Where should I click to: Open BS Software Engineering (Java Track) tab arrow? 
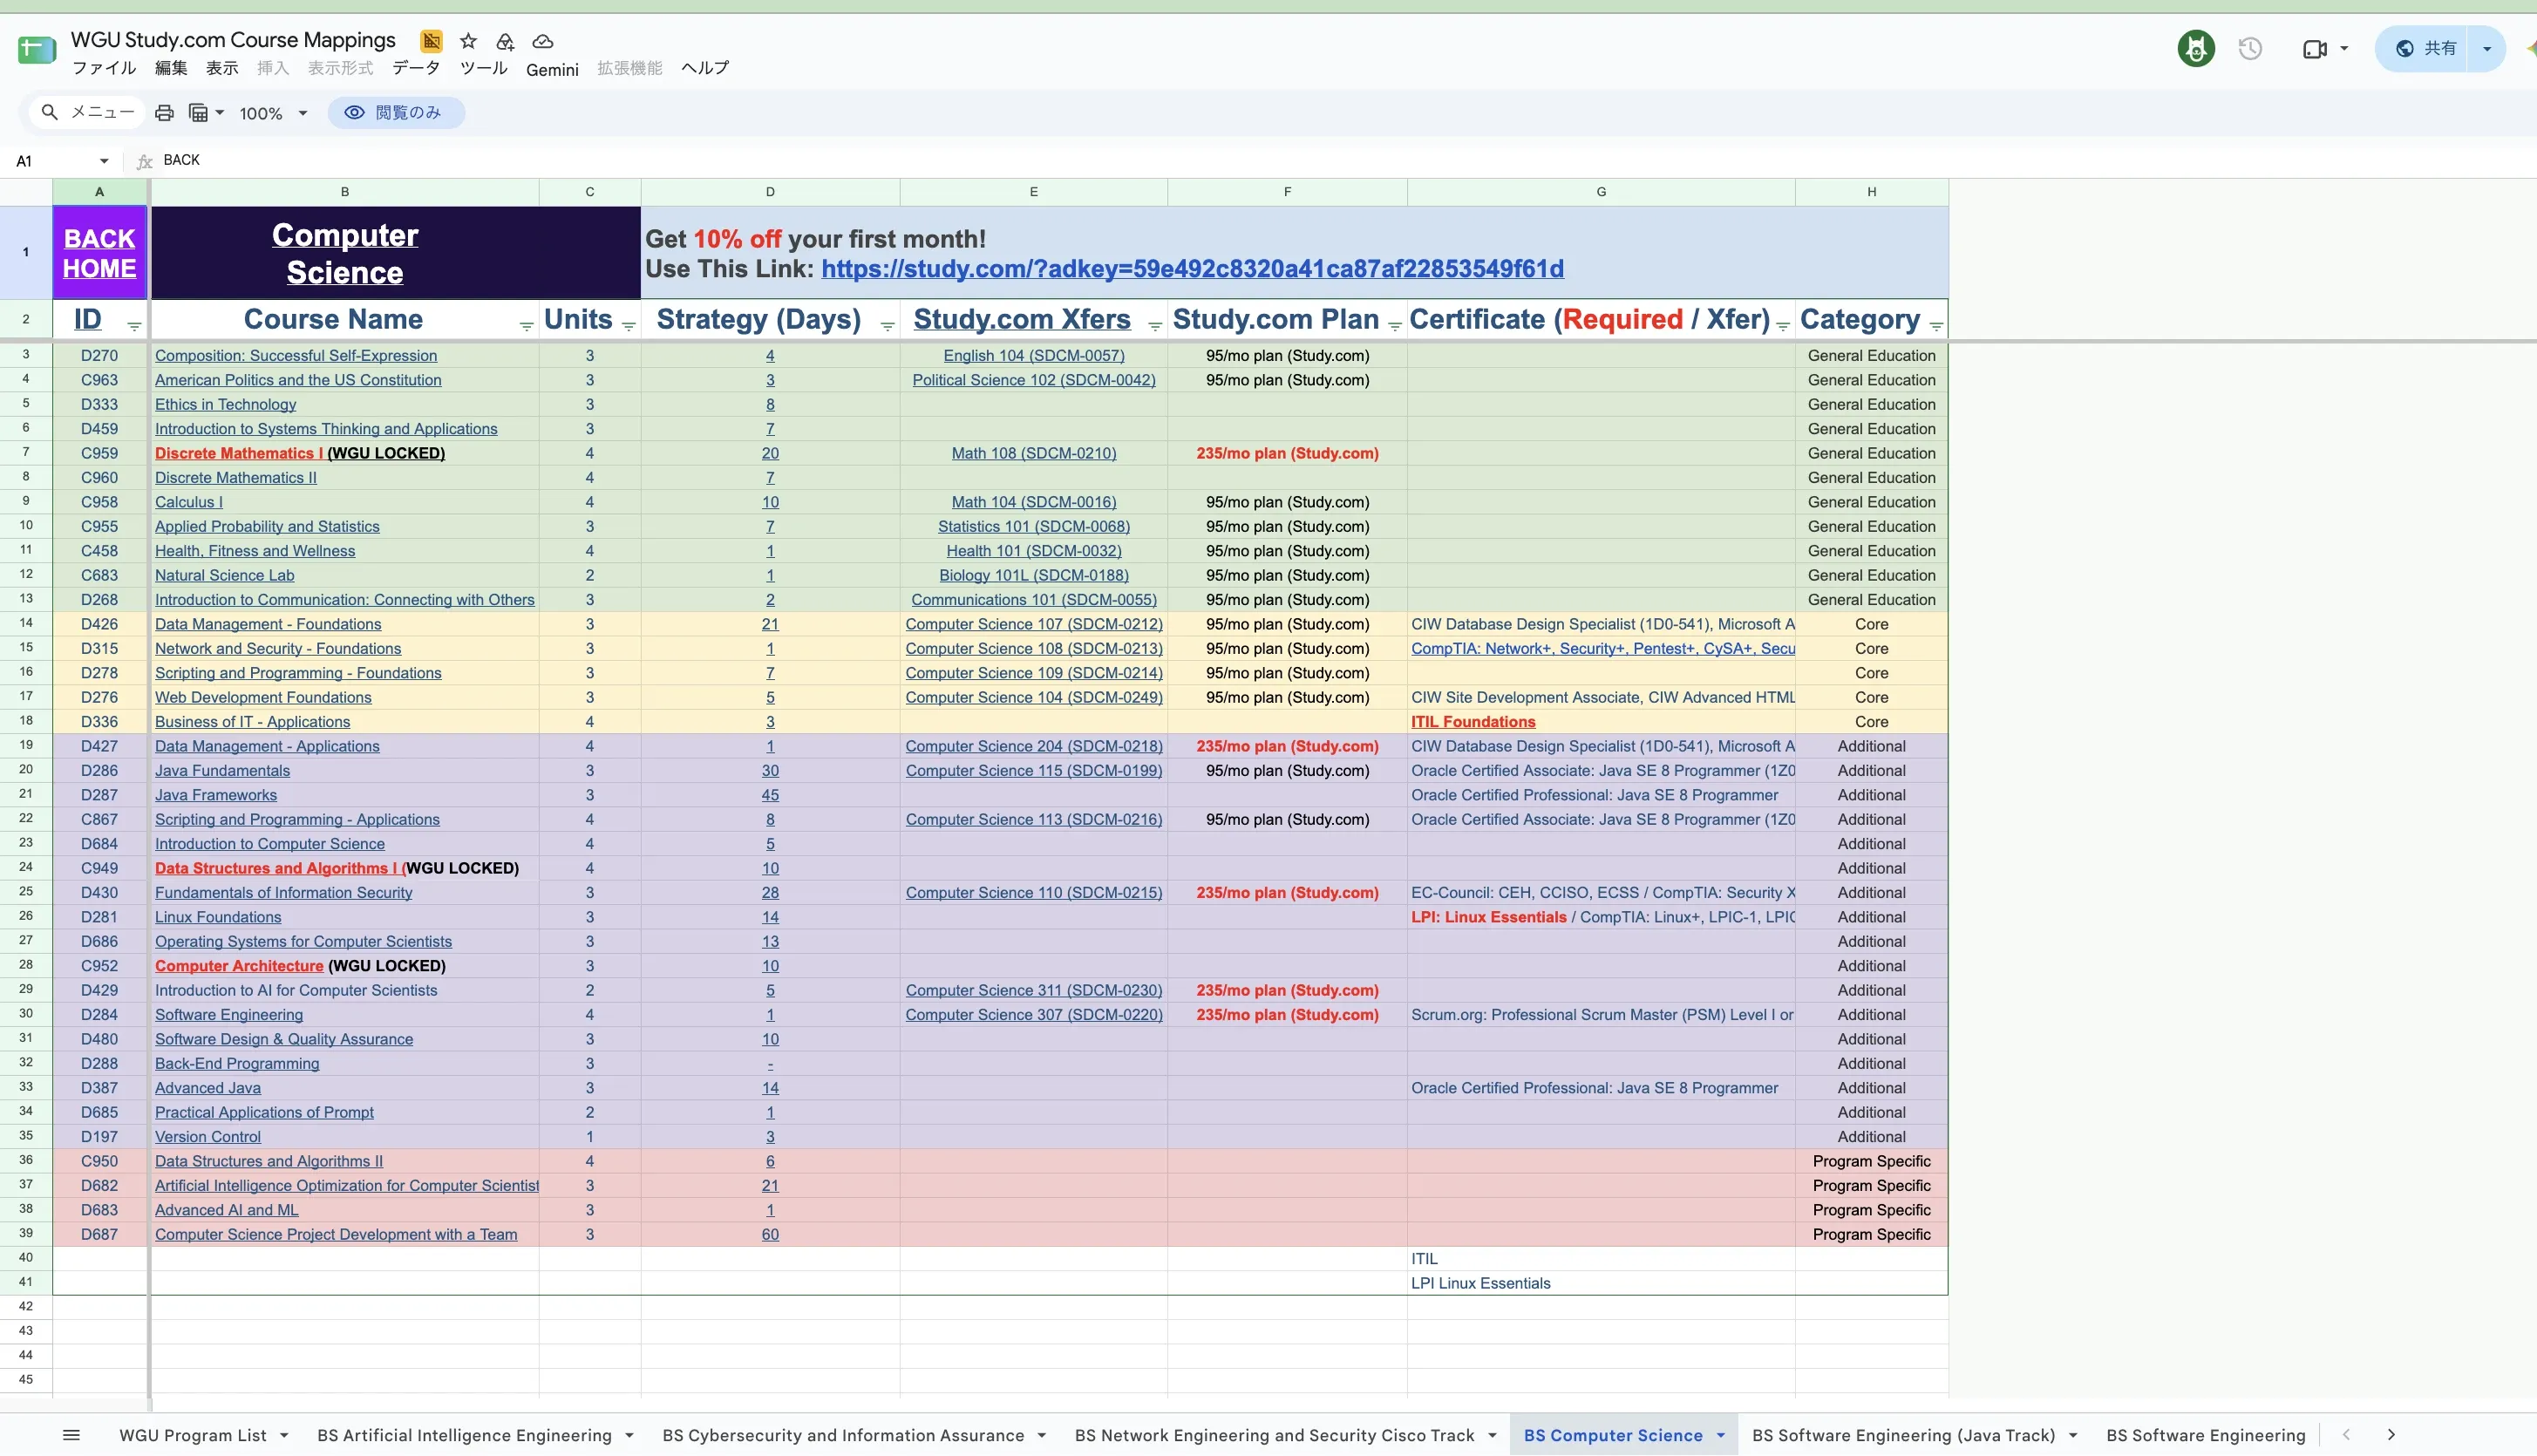point(2073,1435)
